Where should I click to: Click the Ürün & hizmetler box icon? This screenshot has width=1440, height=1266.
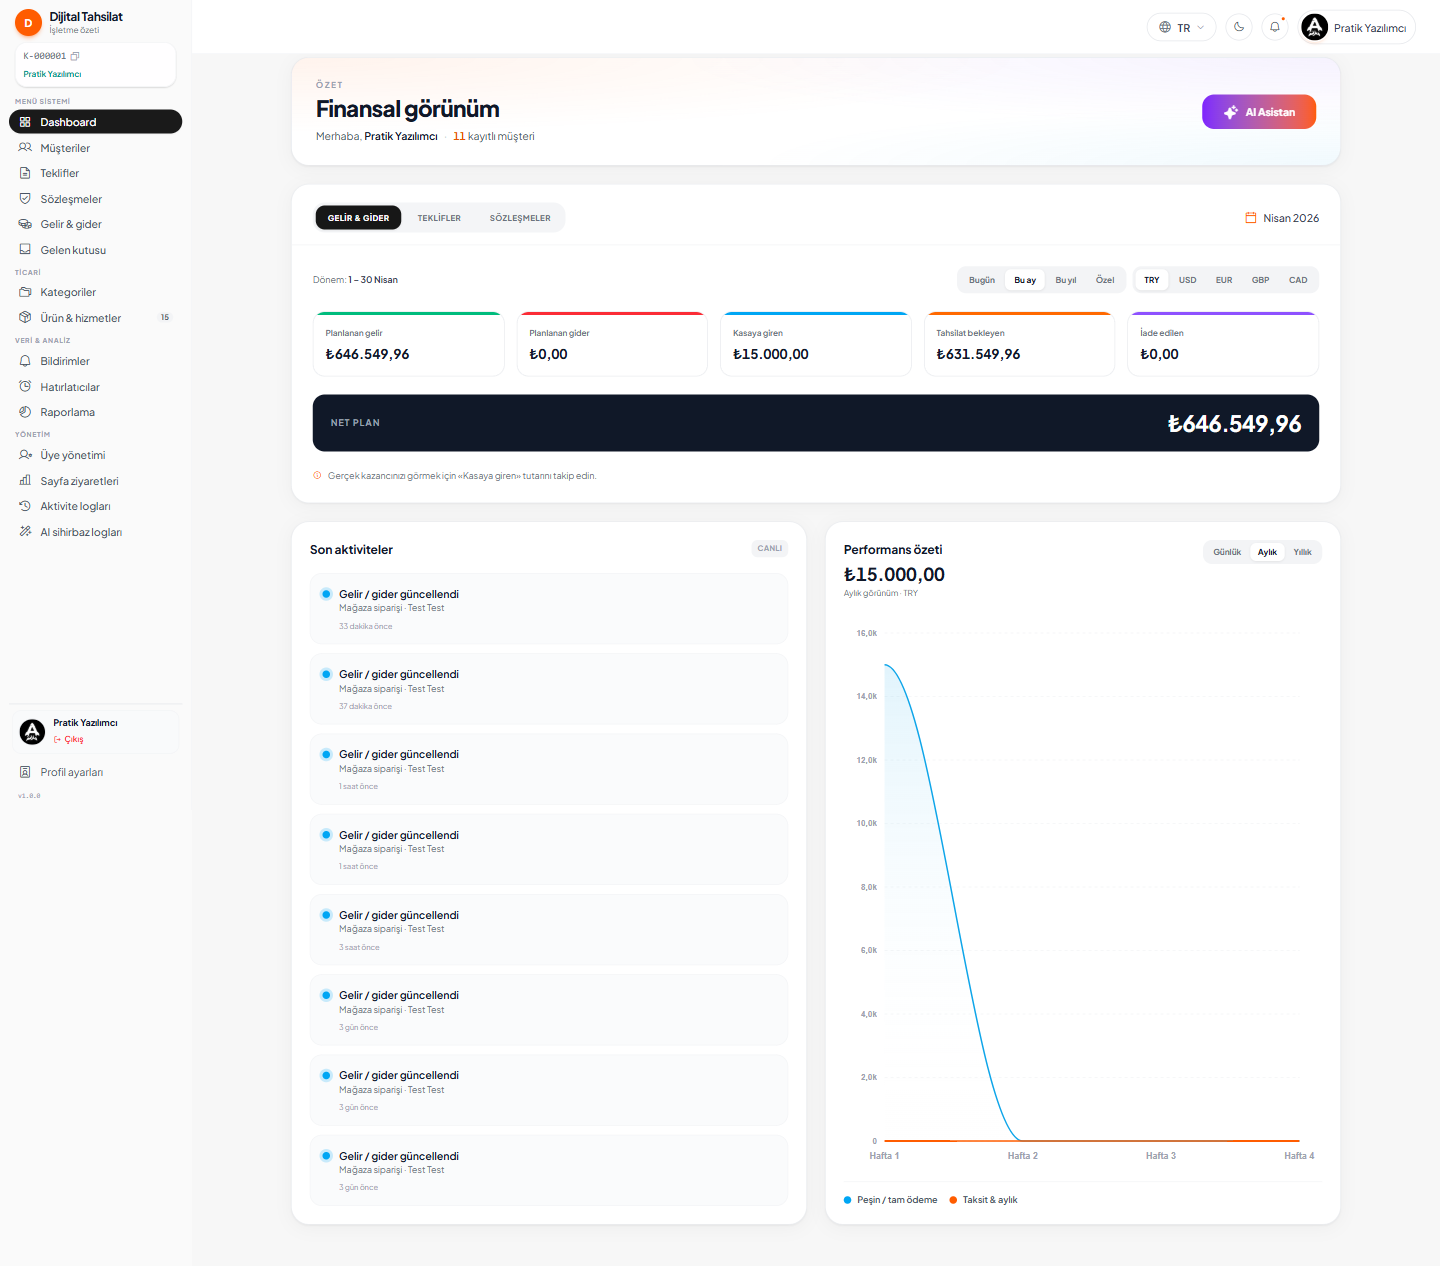(x=25, y=318)
